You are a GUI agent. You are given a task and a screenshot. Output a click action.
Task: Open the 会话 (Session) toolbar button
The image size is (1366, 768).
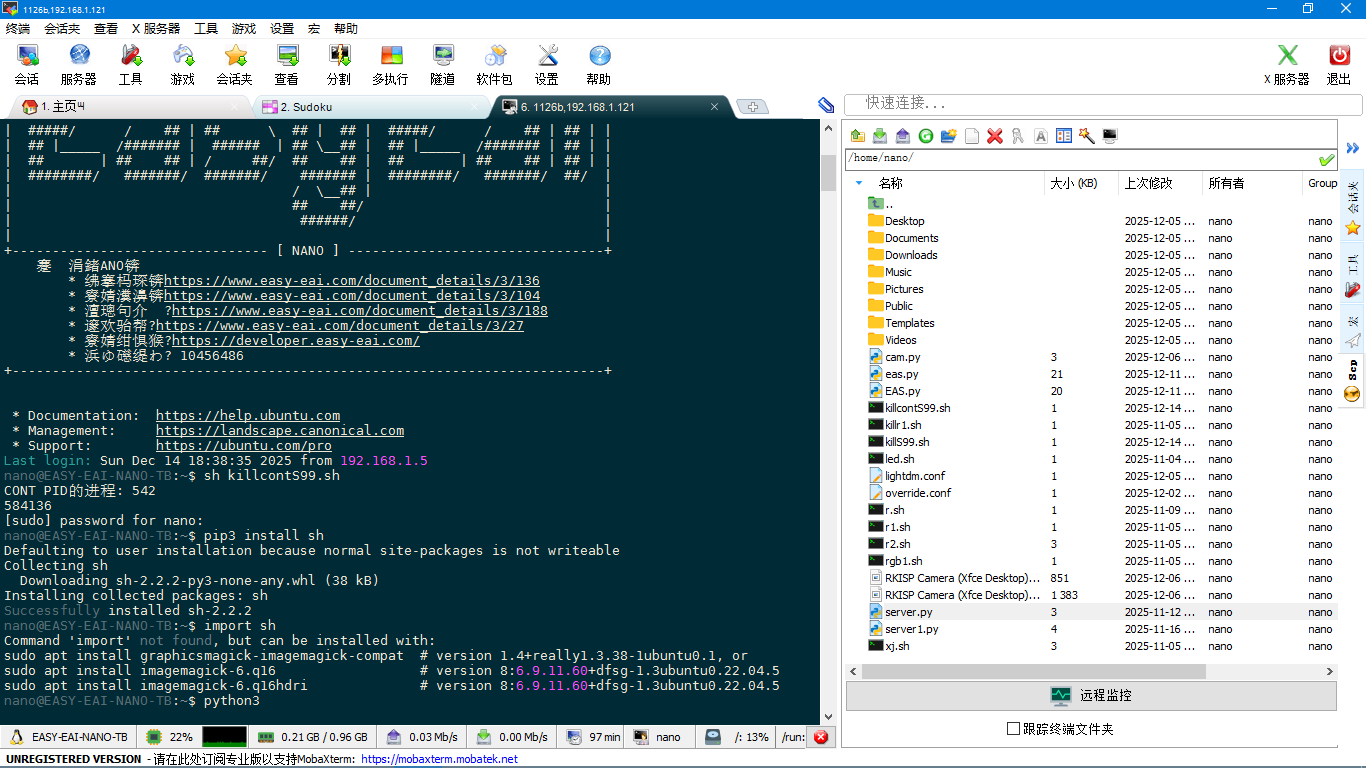27,65
